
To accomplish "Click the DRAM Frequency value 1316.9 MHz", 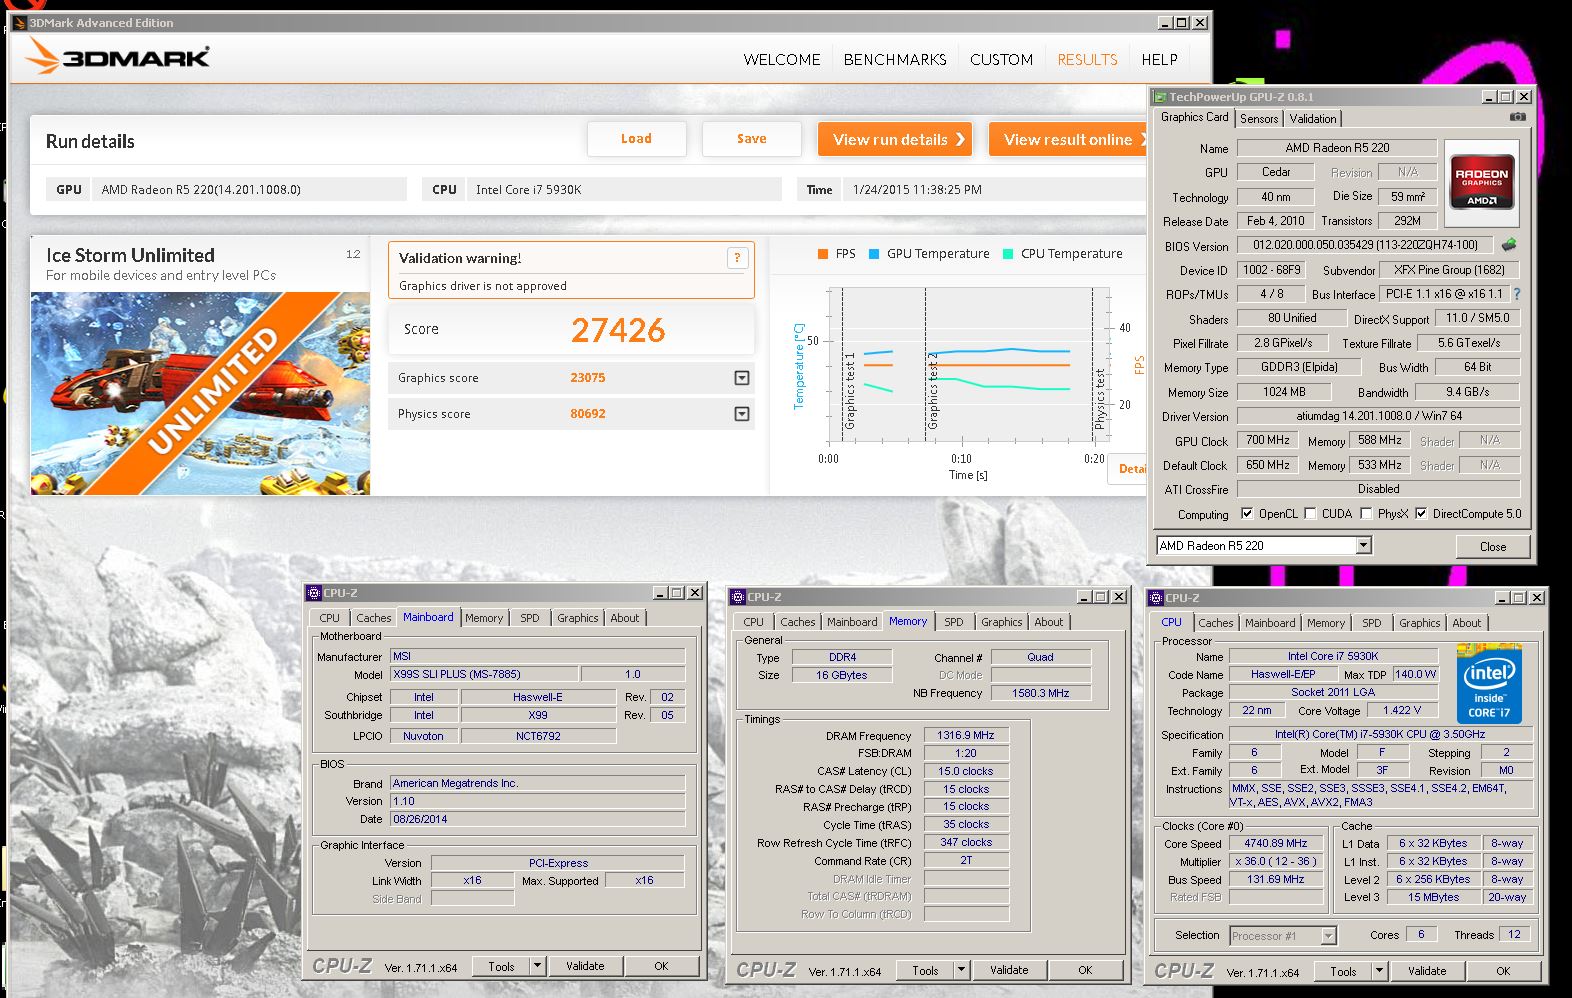I will pyautogui.click(x=966, y=735).
